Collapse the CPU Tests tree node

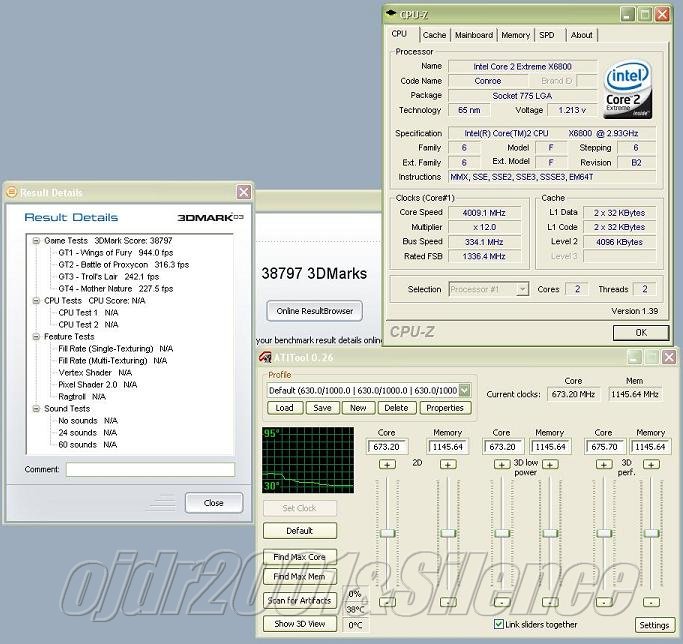[37, 301]
